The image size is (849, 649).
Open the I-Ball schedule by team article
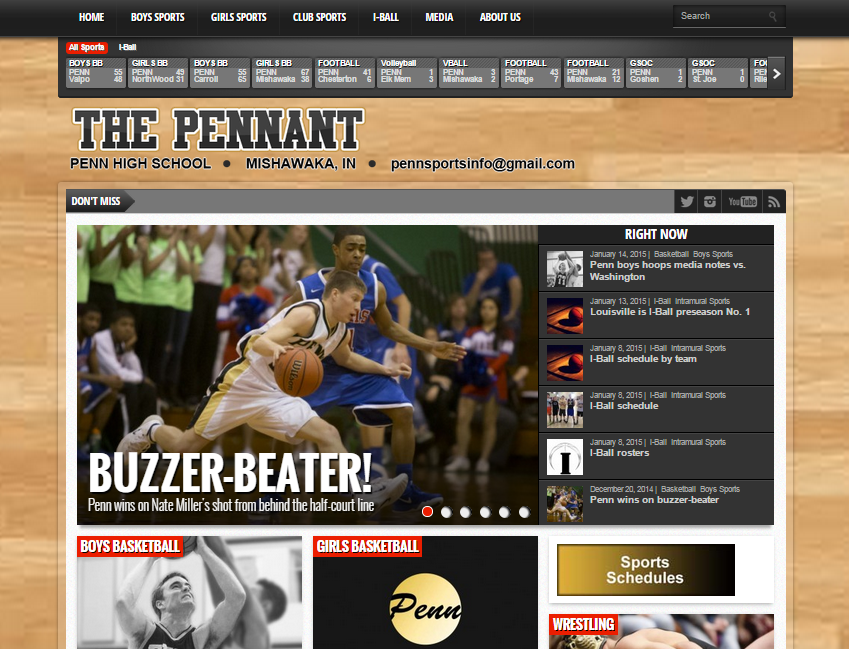tap(643, 359)
